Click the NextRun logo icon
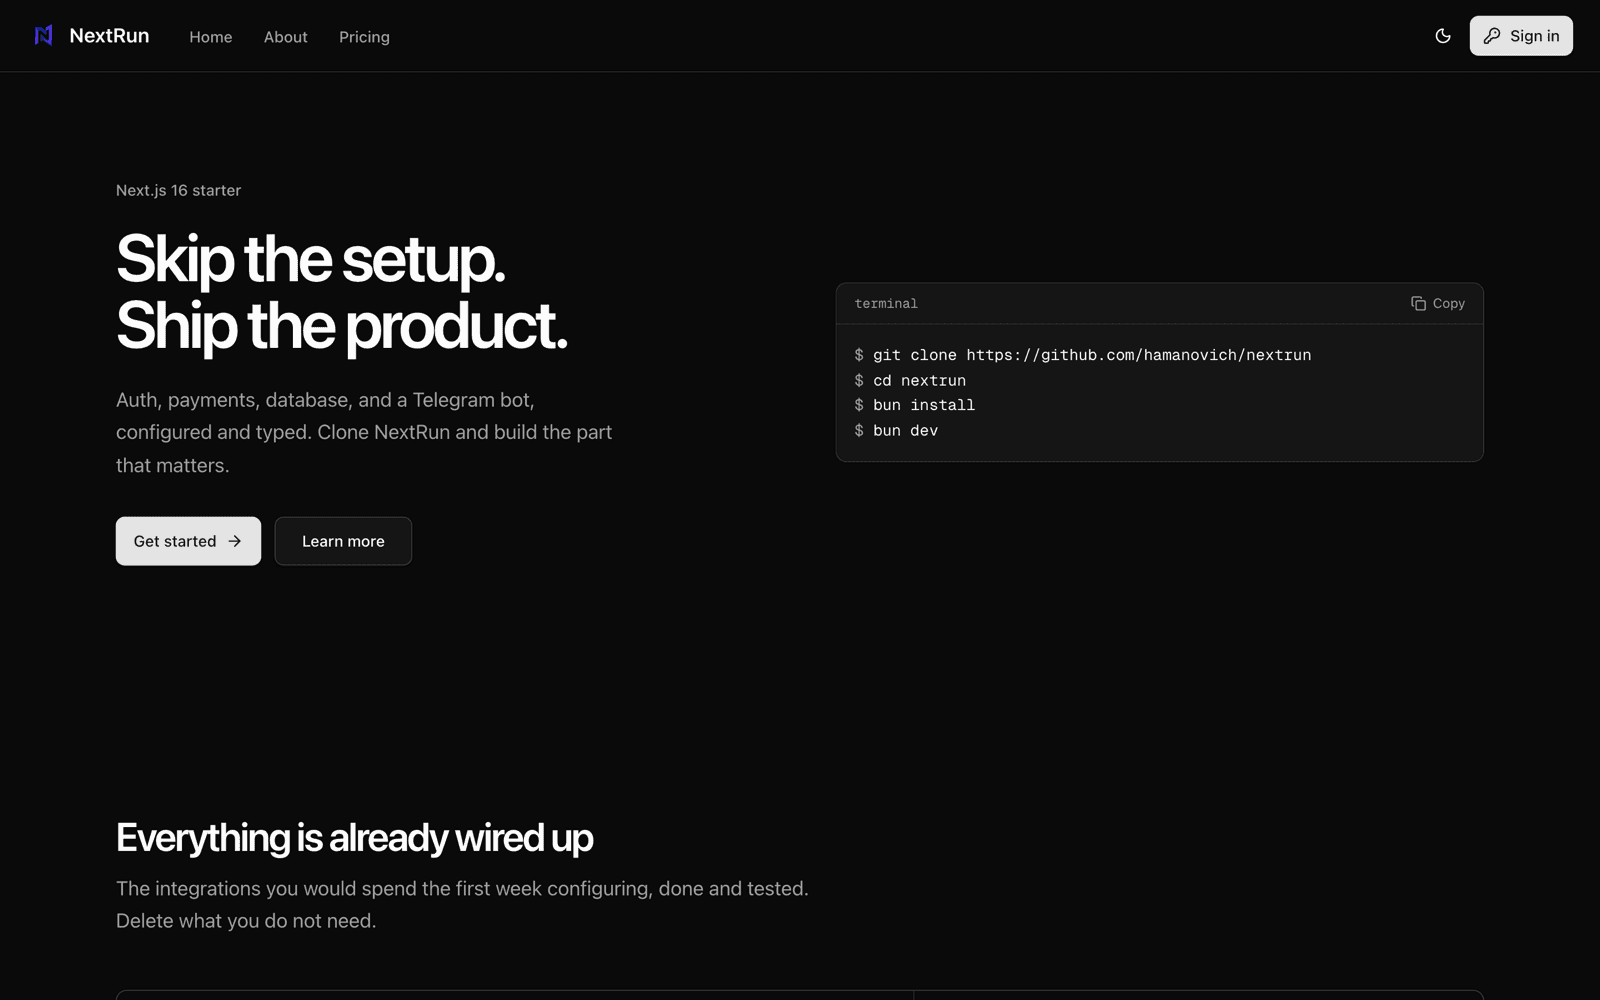The height and width of the screenshot is (1000, 1600). (x=44, y=36)
